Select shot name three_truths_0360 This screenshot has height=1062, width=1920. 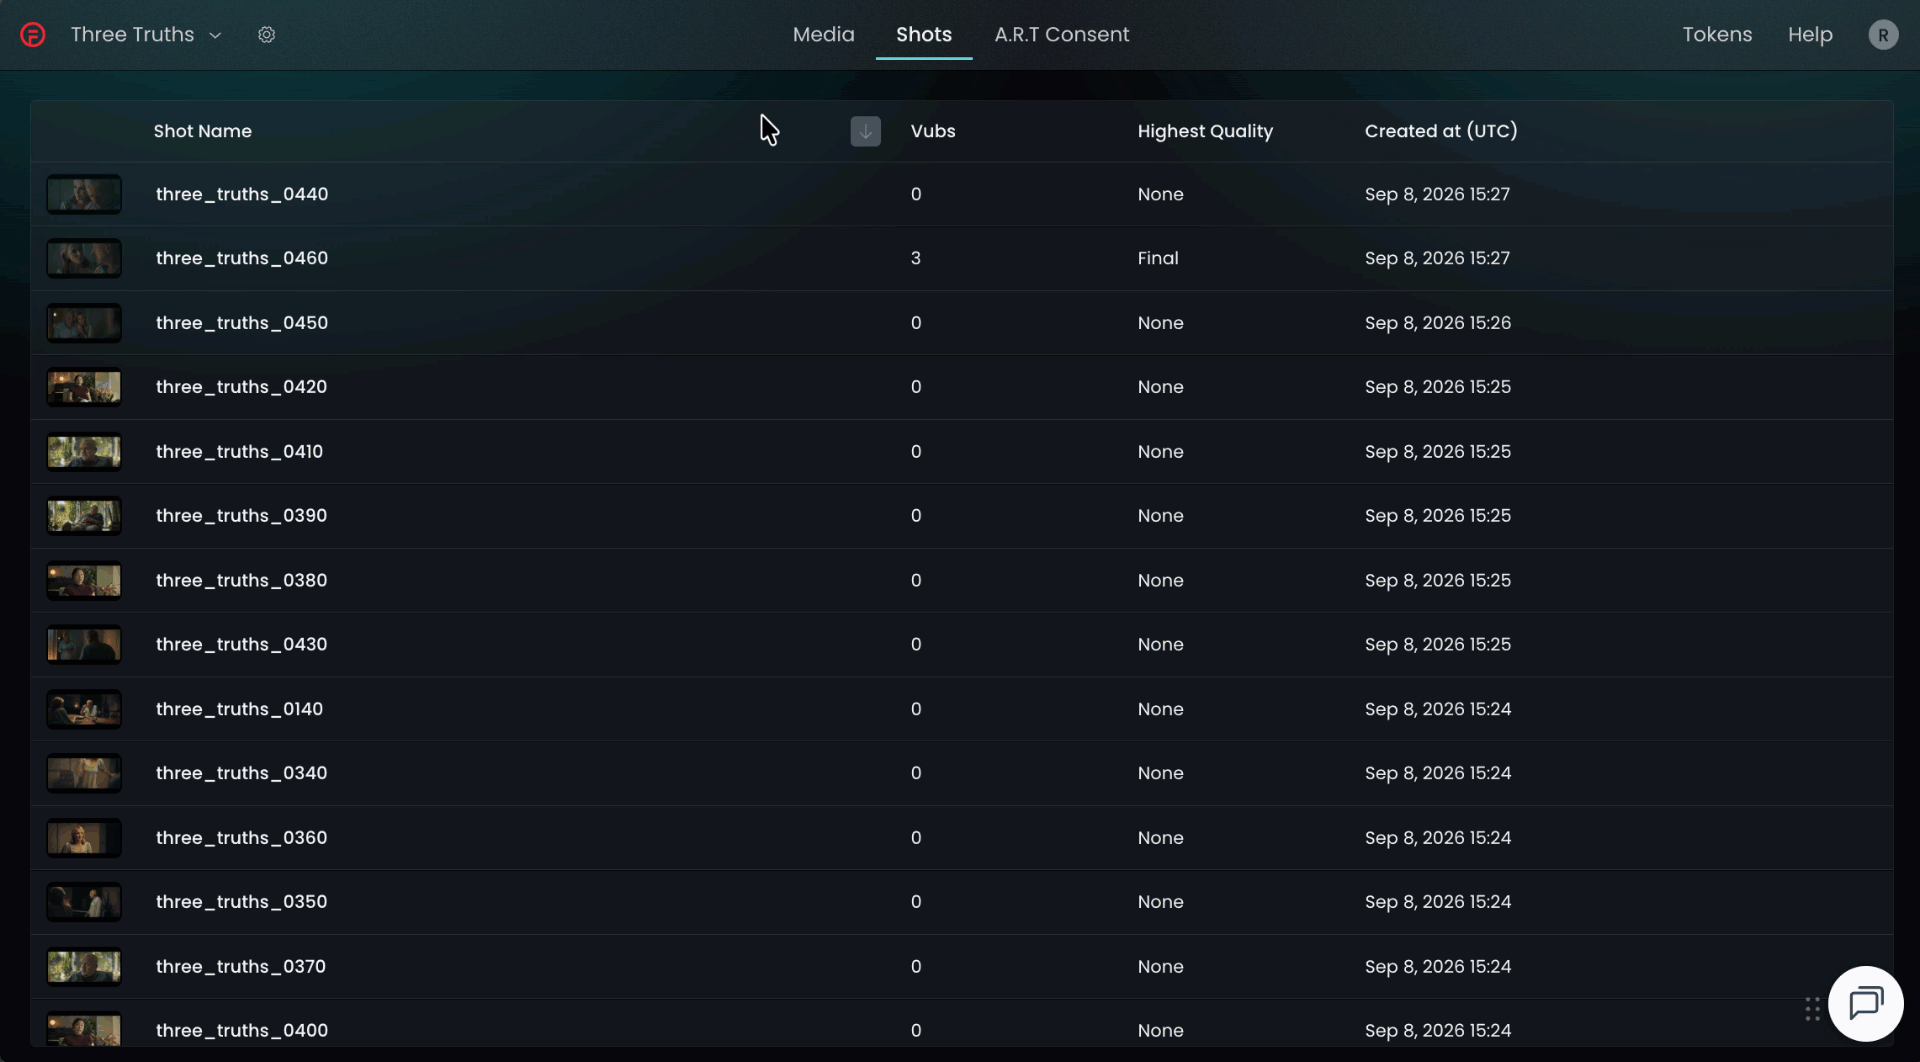click(241, 838)
